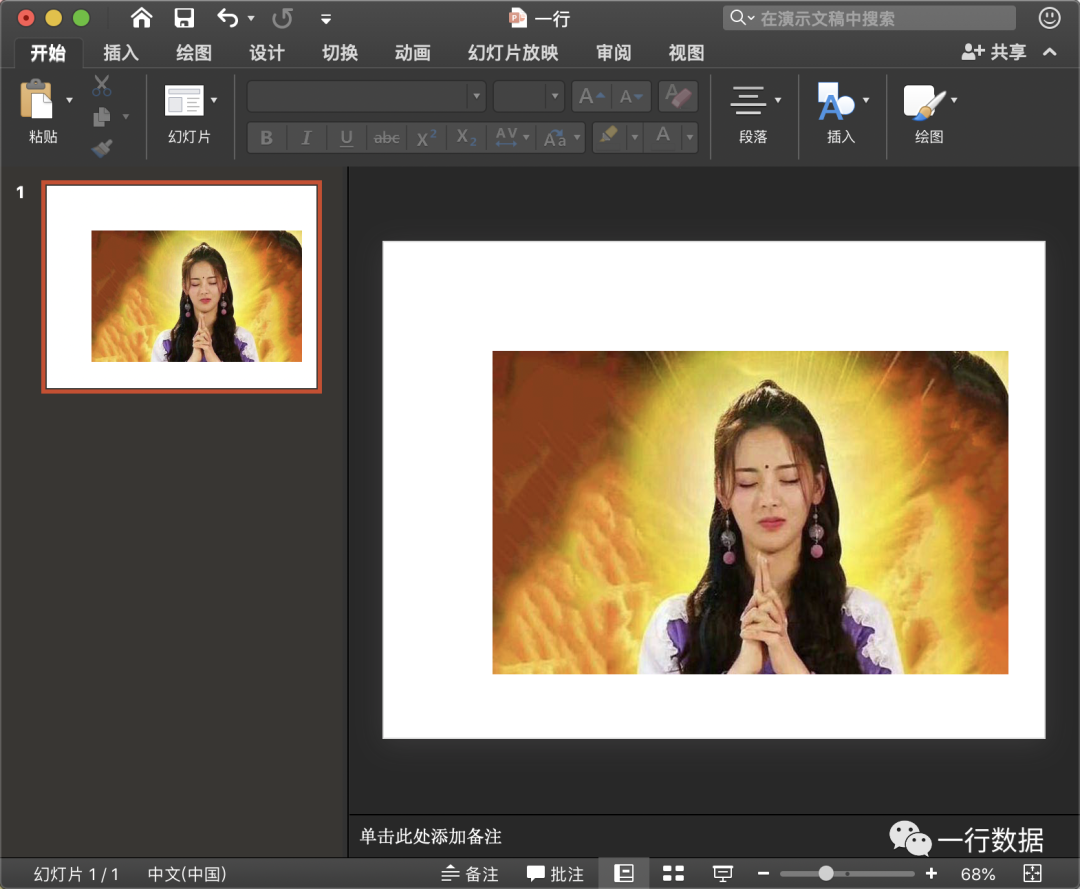
Task: Click the Save icon in title bar
Action: click(x=184, y=18)
